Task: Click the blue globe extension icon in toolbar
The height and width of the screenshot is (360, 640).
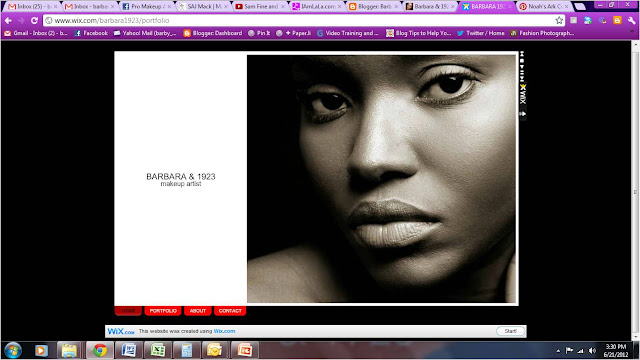Action: click(588, 20)
